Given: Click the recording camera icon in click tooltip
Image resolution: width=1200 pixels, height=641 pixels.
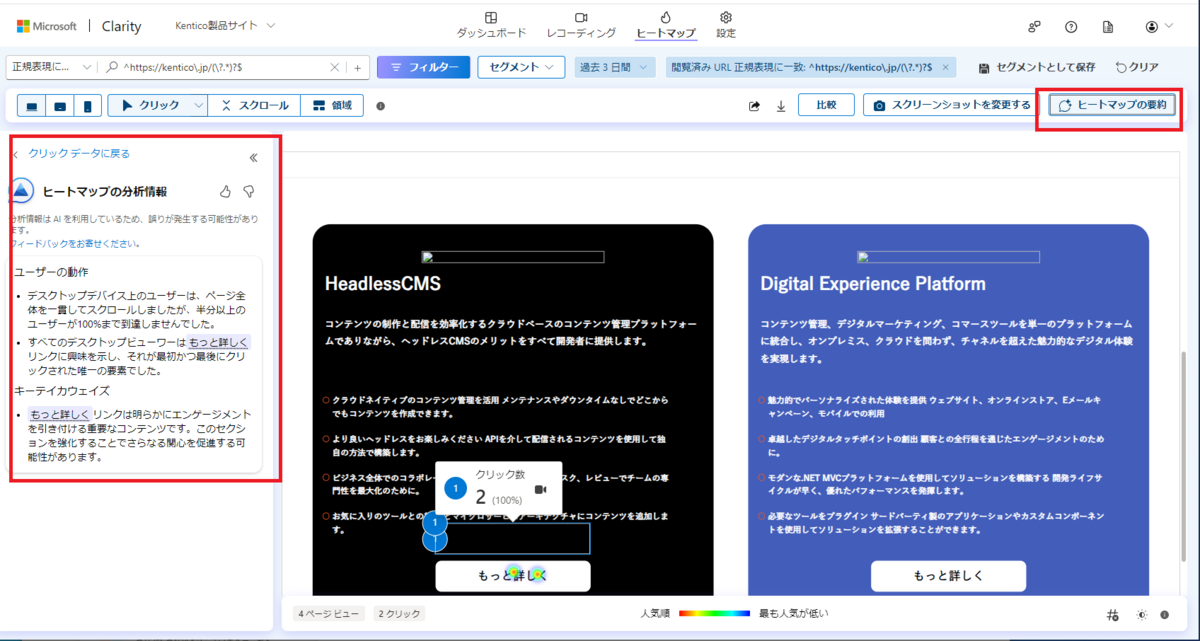Looking at the screenshot, I should 541,489.
